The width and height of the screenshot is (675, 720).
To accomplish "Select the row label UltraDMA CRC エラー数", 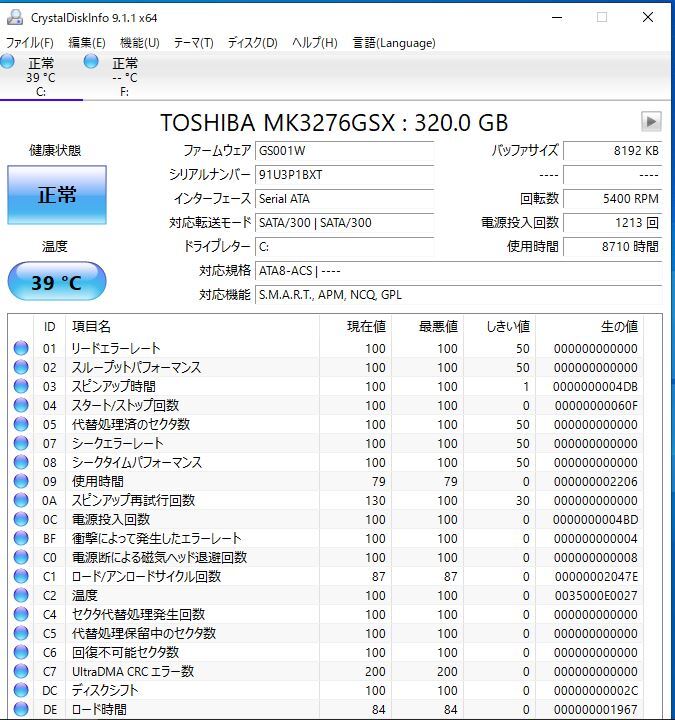I will (133, 671).
